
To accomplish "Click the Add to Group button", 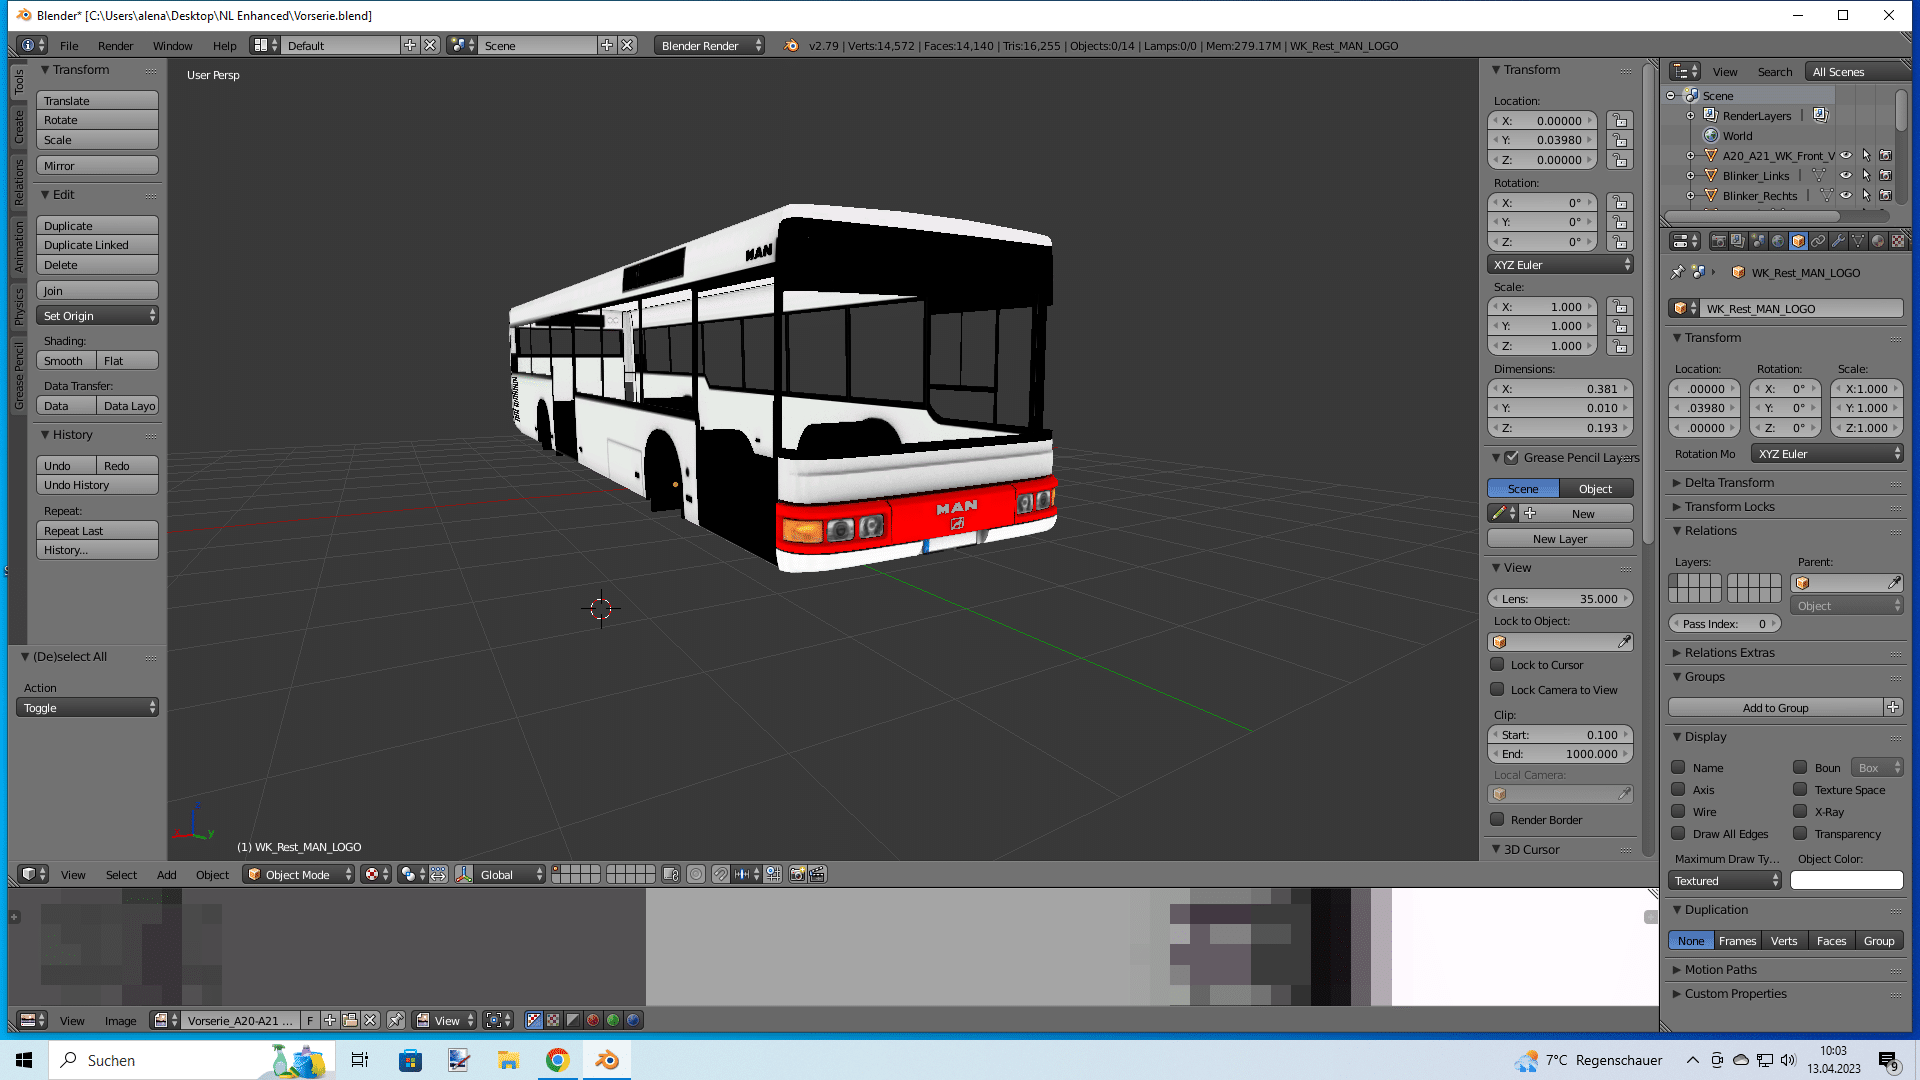I will [x=1775, y=707].
